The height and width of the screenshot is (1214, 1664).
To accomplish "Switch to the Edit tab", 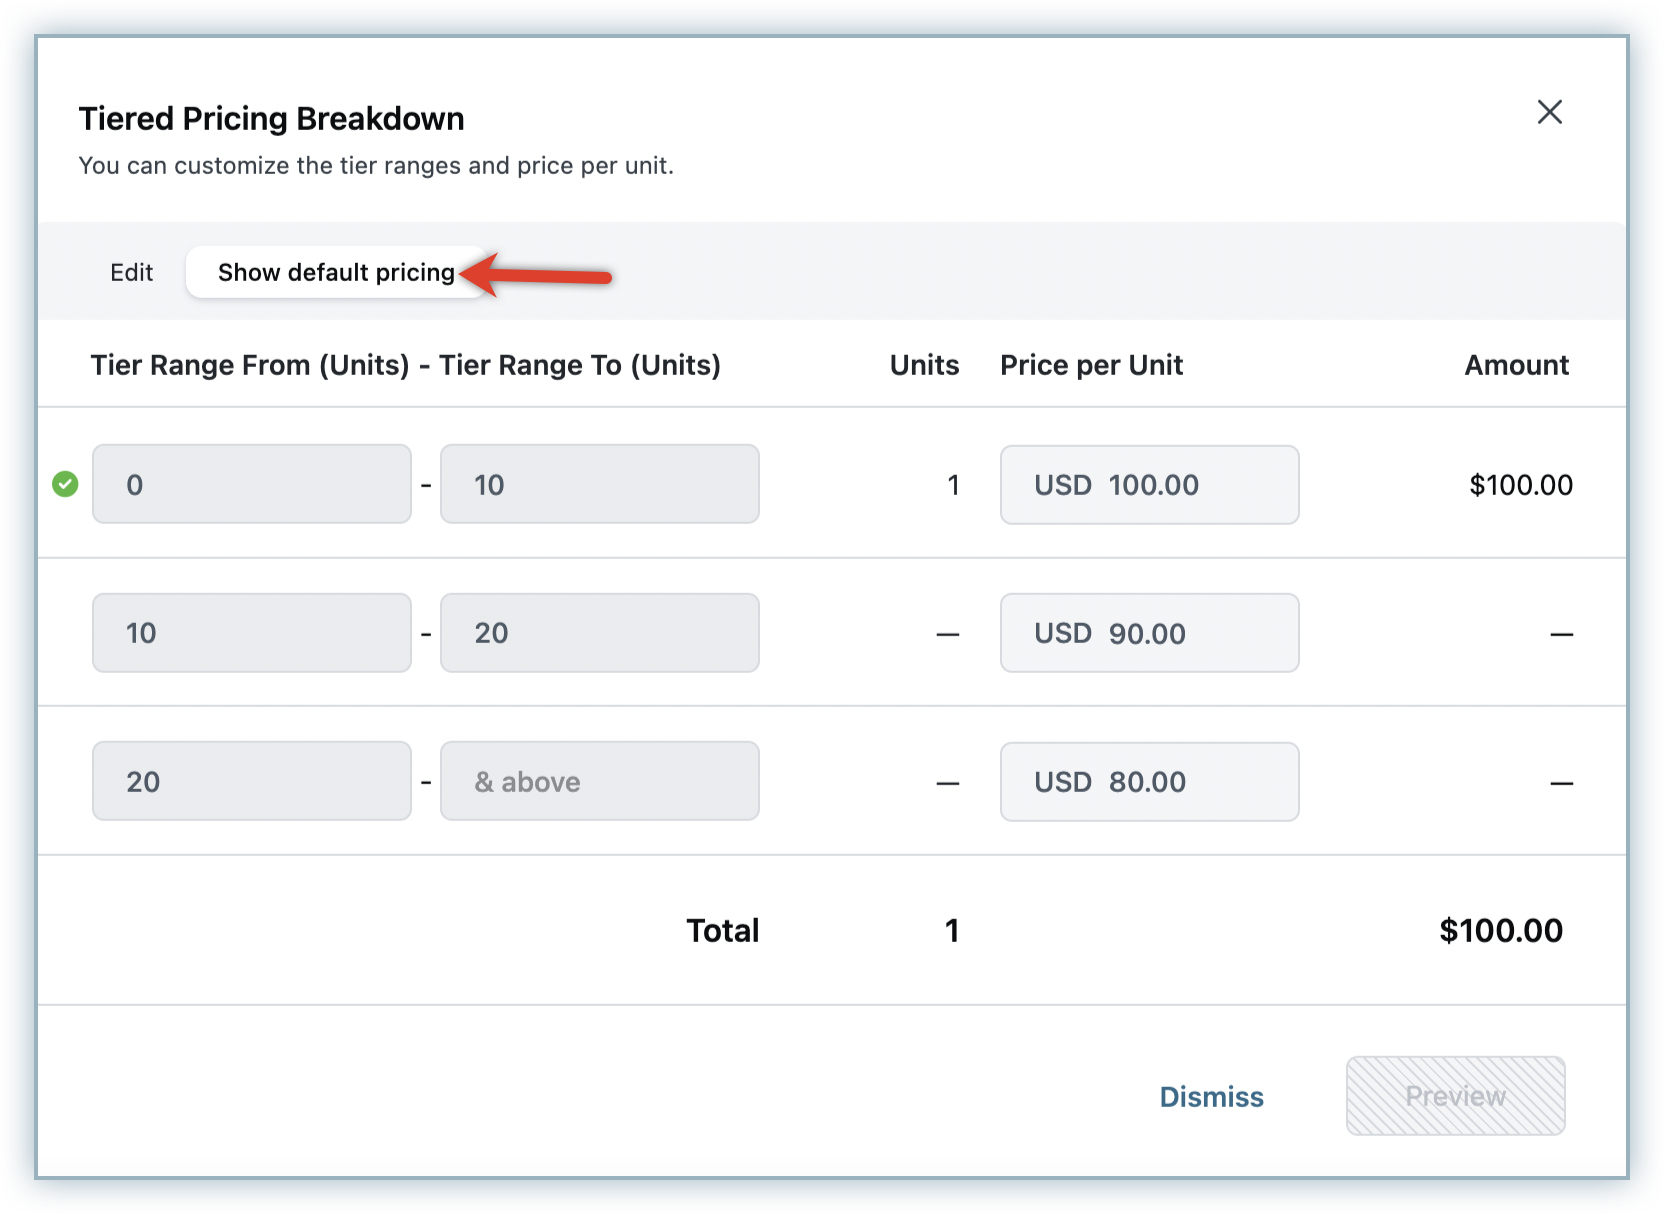I will point(131,273).
